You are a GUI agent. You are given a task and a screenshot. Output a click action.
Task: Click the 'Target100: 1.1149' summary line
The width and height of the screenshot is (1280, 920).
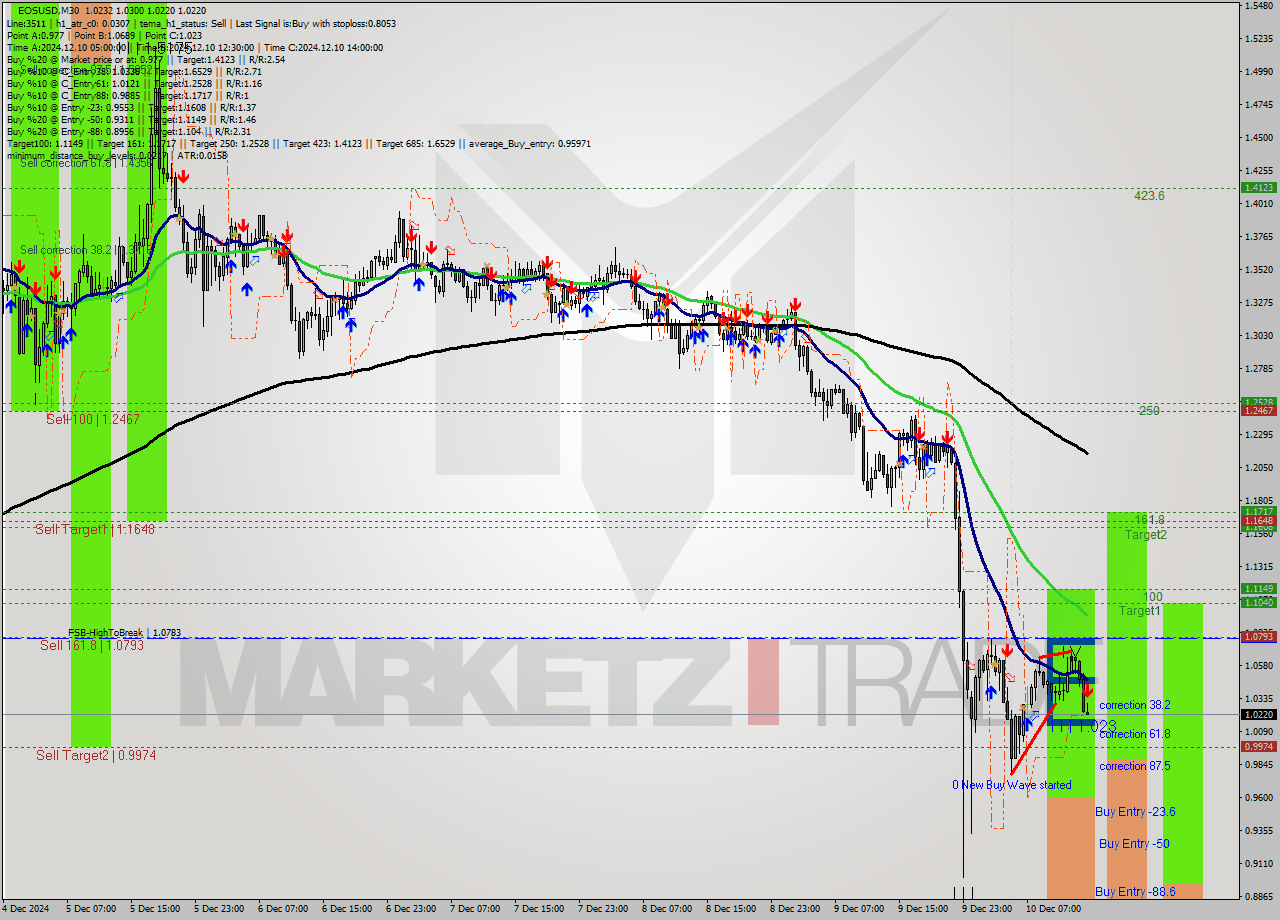[298, 143]
